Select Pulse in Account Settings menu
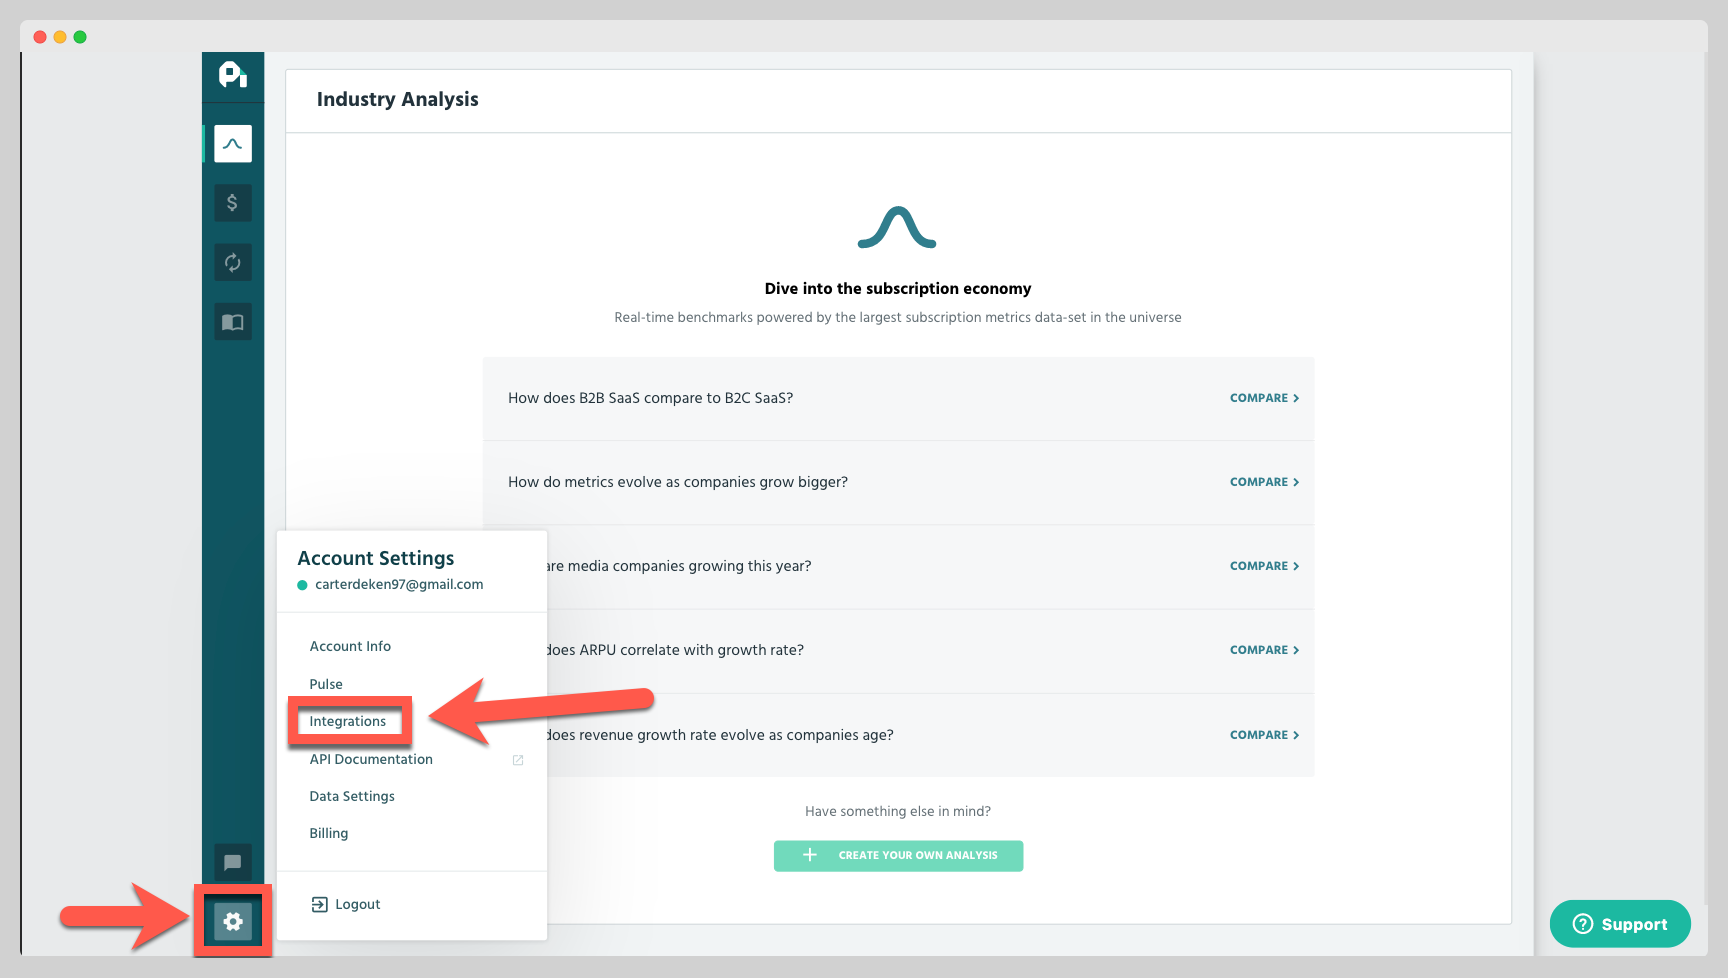The image size is (1728, 978). pyautogui.click(x=326, y=684)
